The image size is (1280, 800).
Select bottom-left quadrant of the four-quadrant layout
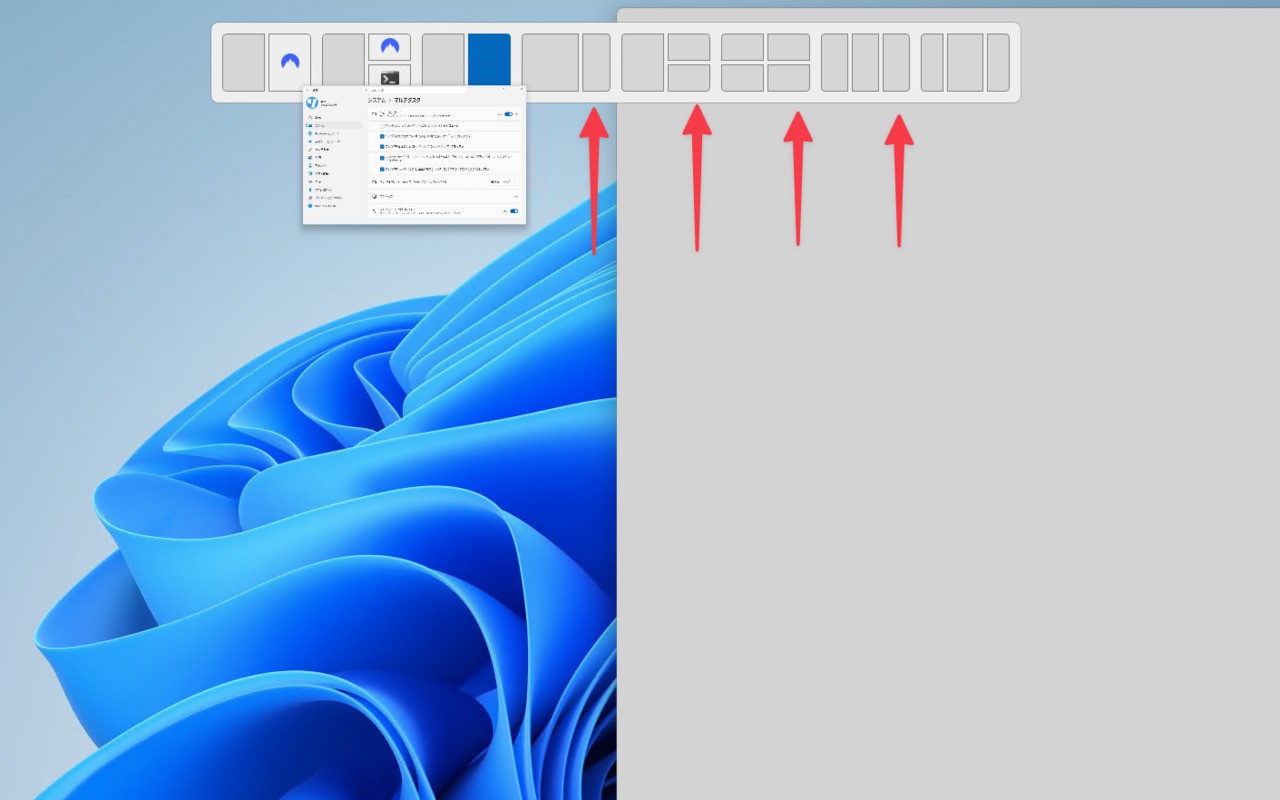(x=743, y=78)
